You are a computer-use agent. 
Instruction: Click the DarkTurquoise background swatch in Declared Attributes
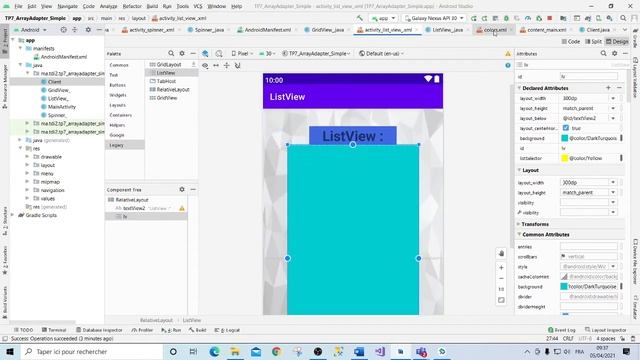564,138
